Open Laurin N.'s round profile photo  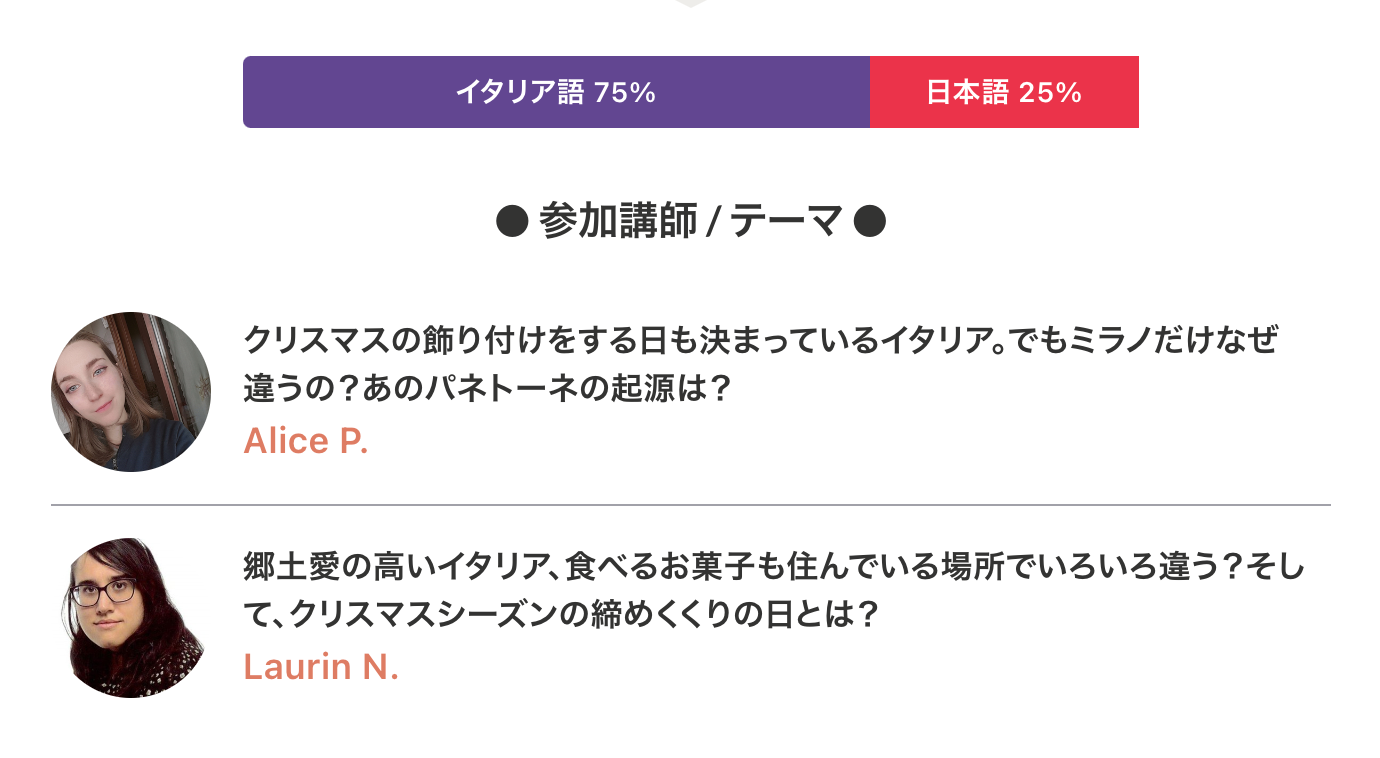click(x=131, y=618)
